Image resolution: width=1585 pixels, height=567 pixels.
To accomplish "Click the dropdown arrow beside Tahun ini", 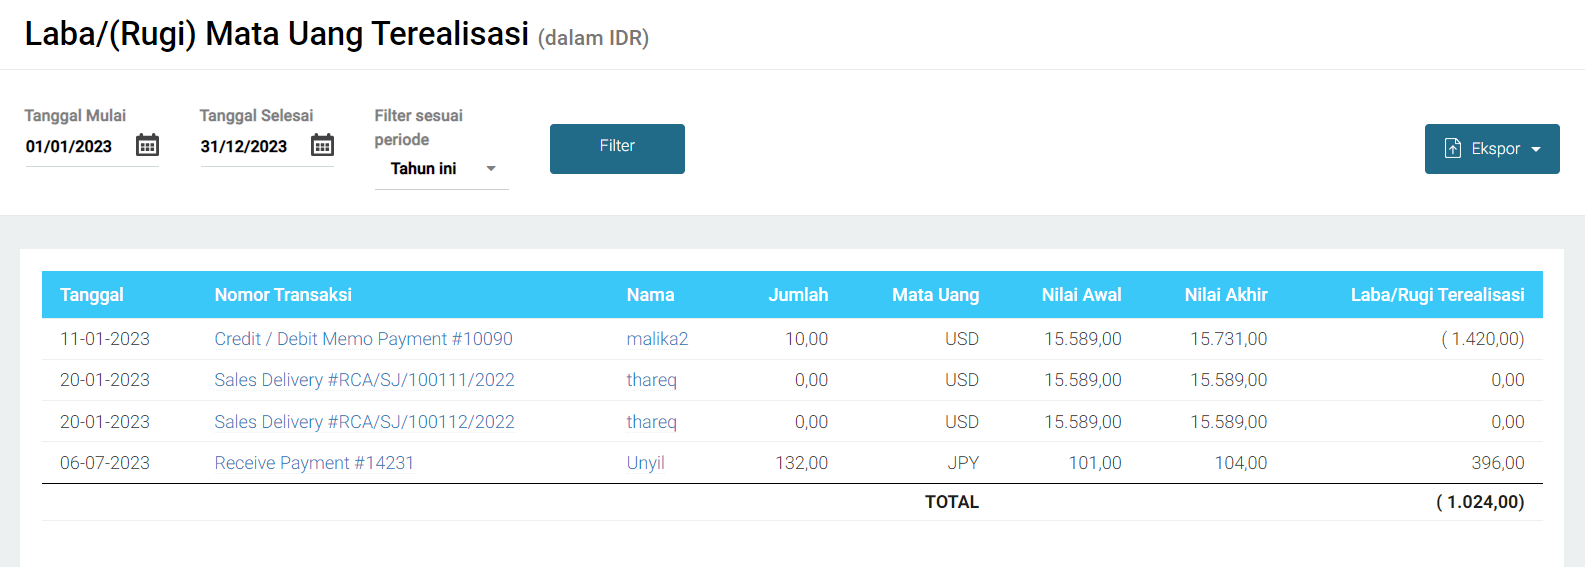I will (491, 169).
